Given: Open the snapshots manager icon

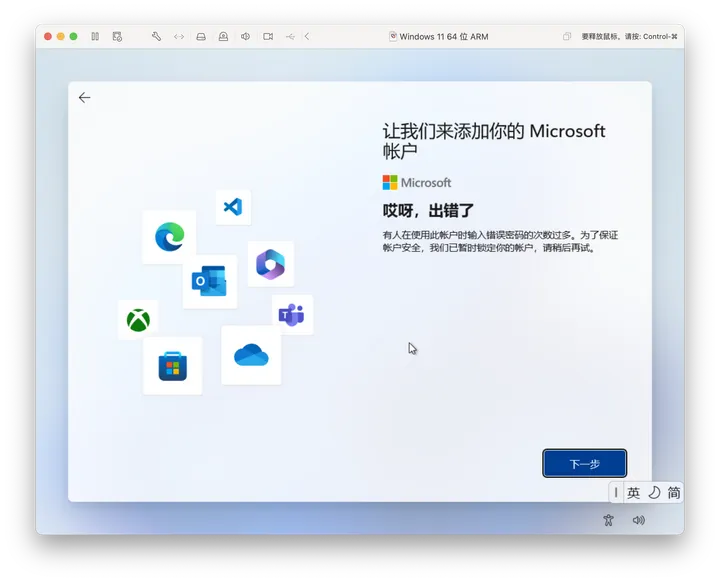Looking at the screenshot, I should (x=117, y=36).
